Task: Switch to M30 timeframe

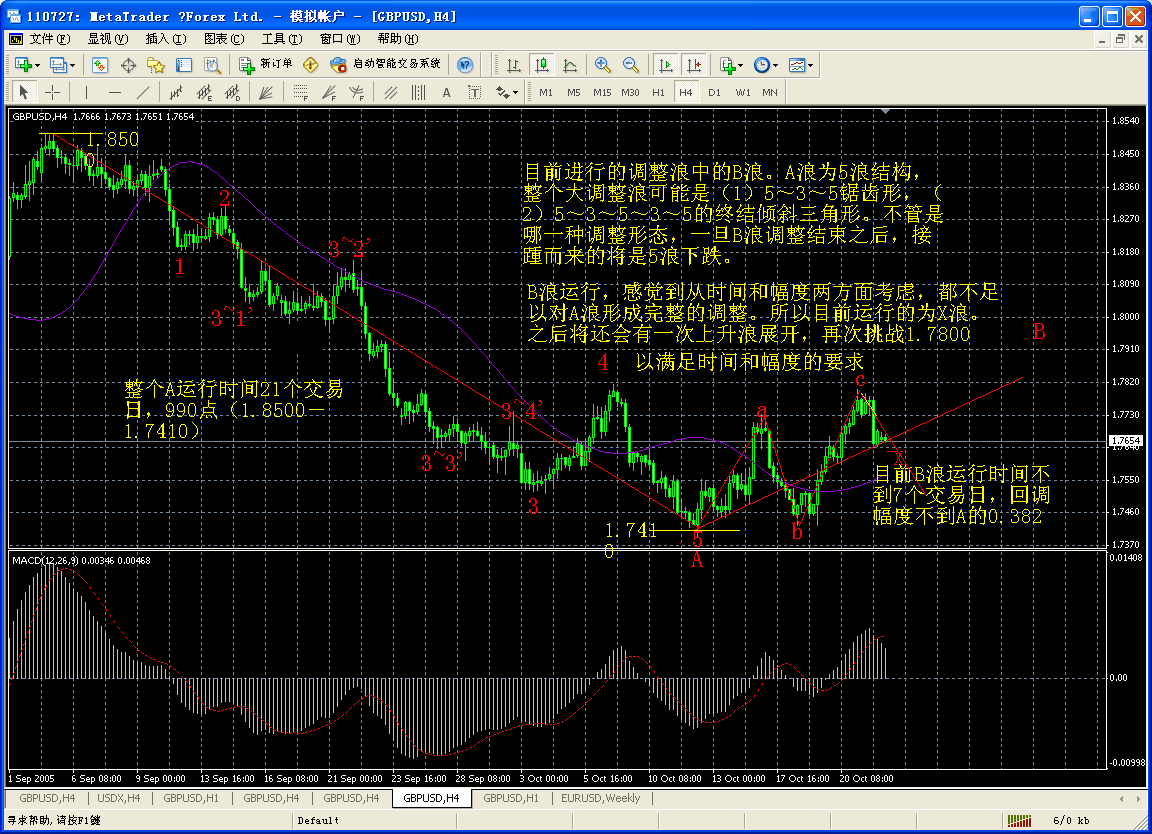Action: click(x=630, y=93)
